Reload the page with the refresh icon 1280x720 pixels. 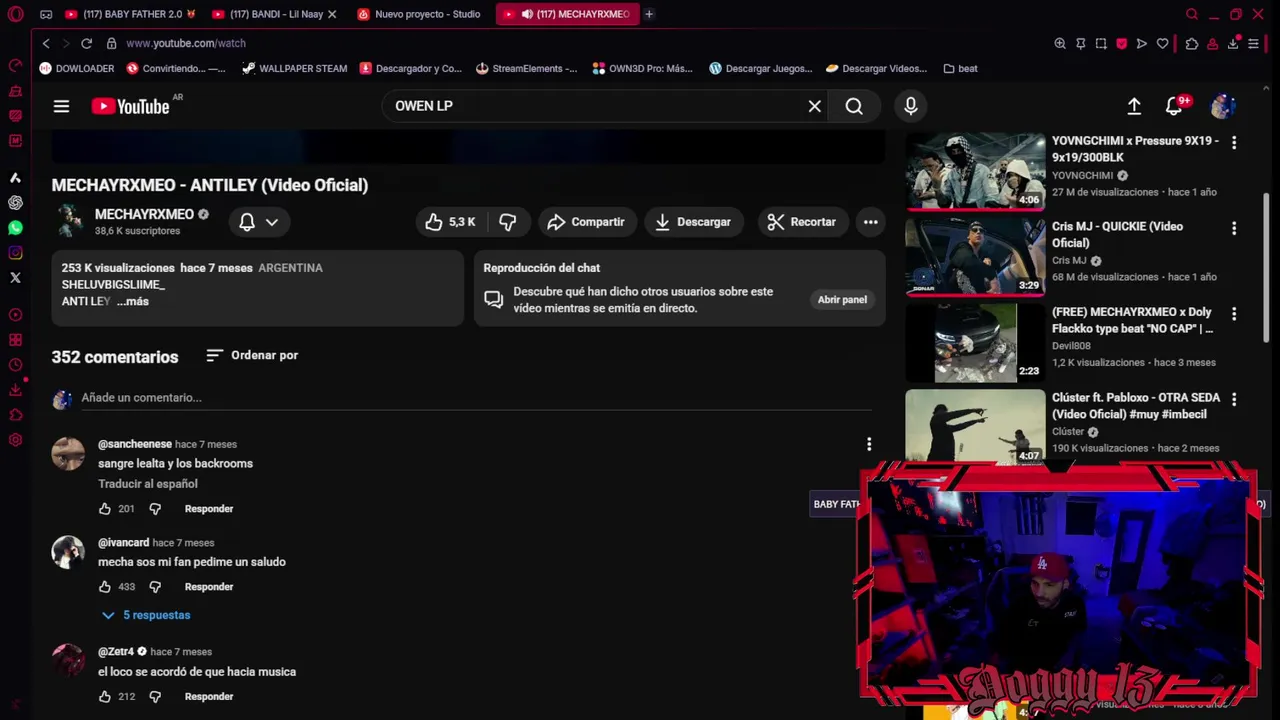pos(86,43)
